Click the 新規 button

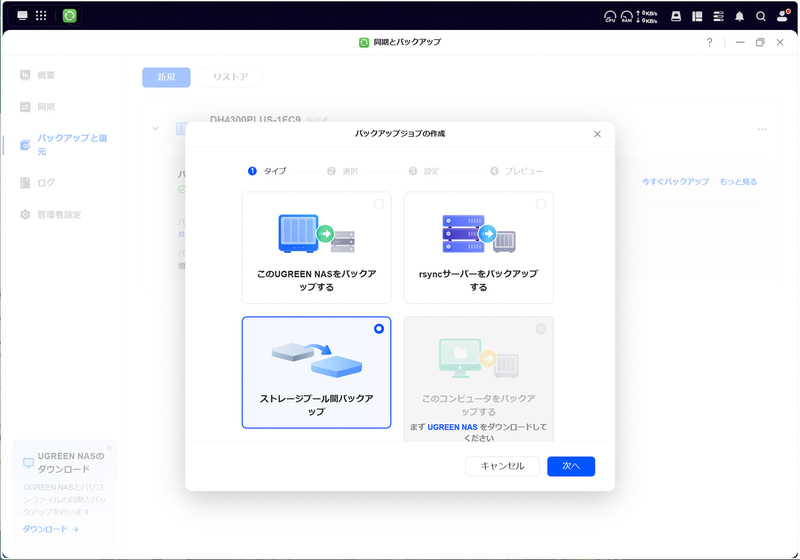[x=166, y=77]
